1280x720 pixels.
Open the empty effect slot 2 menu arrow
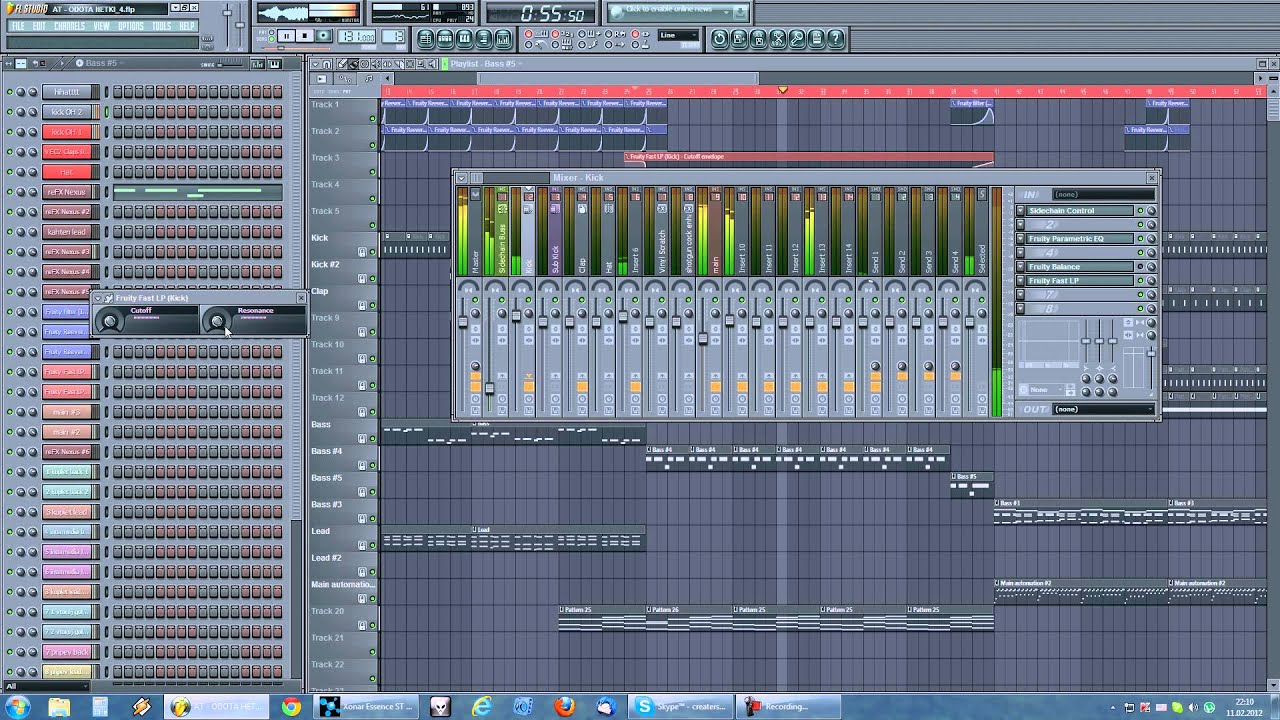[1020, 225]
